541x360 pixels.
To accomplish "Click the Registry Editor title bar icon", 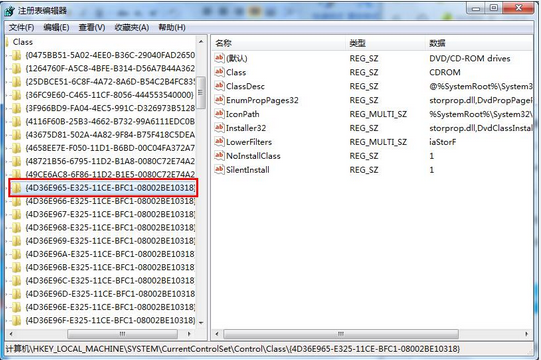I will point(10,11).
